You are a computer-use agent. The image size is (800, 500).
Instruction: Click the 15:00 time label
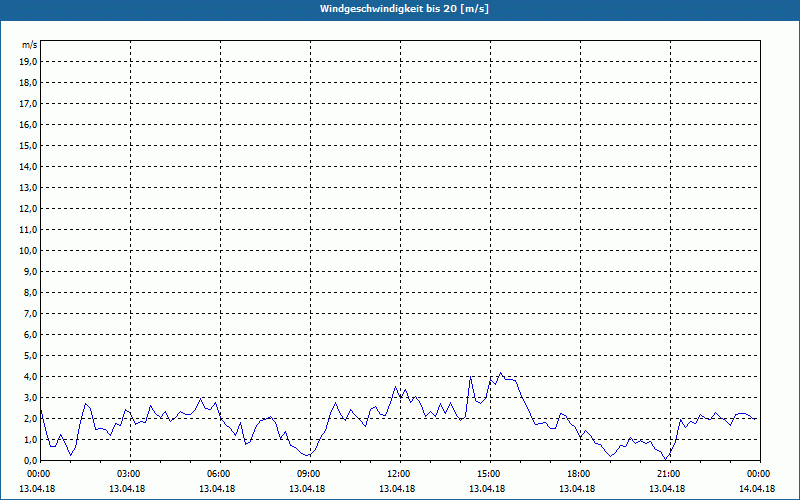pyautogui.click(x=491, y=474)
